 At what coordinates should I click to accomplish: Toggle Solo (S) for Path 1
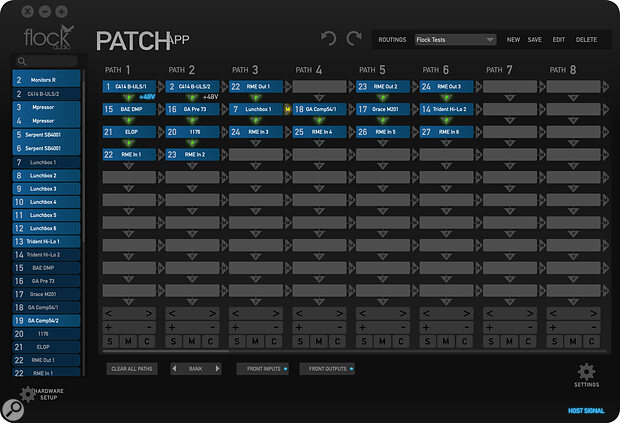[x=110, y=342]
